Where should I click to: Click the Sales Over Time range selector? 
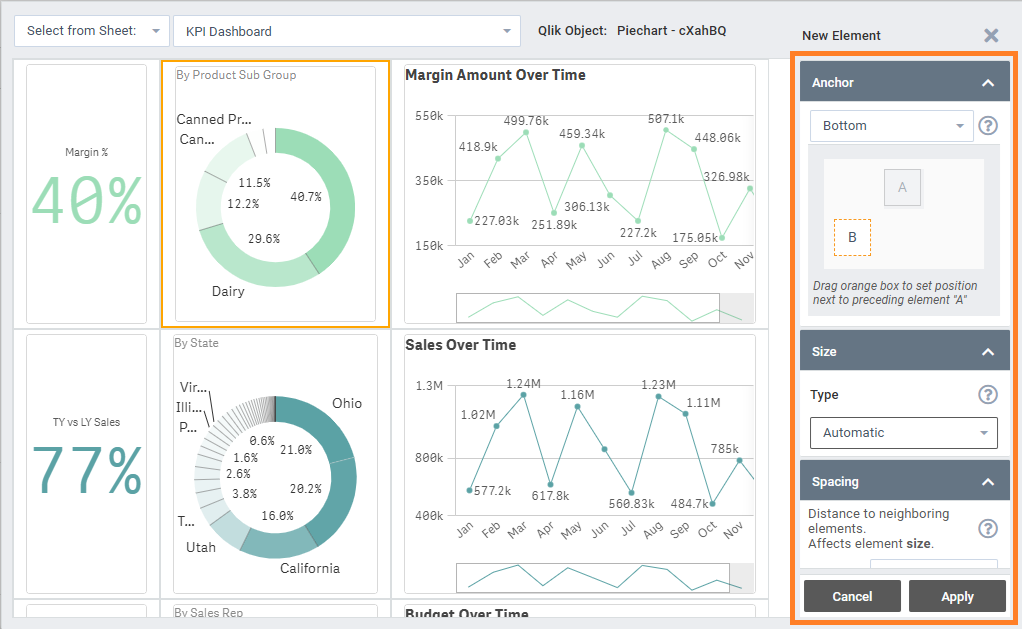tap(592, 578)
